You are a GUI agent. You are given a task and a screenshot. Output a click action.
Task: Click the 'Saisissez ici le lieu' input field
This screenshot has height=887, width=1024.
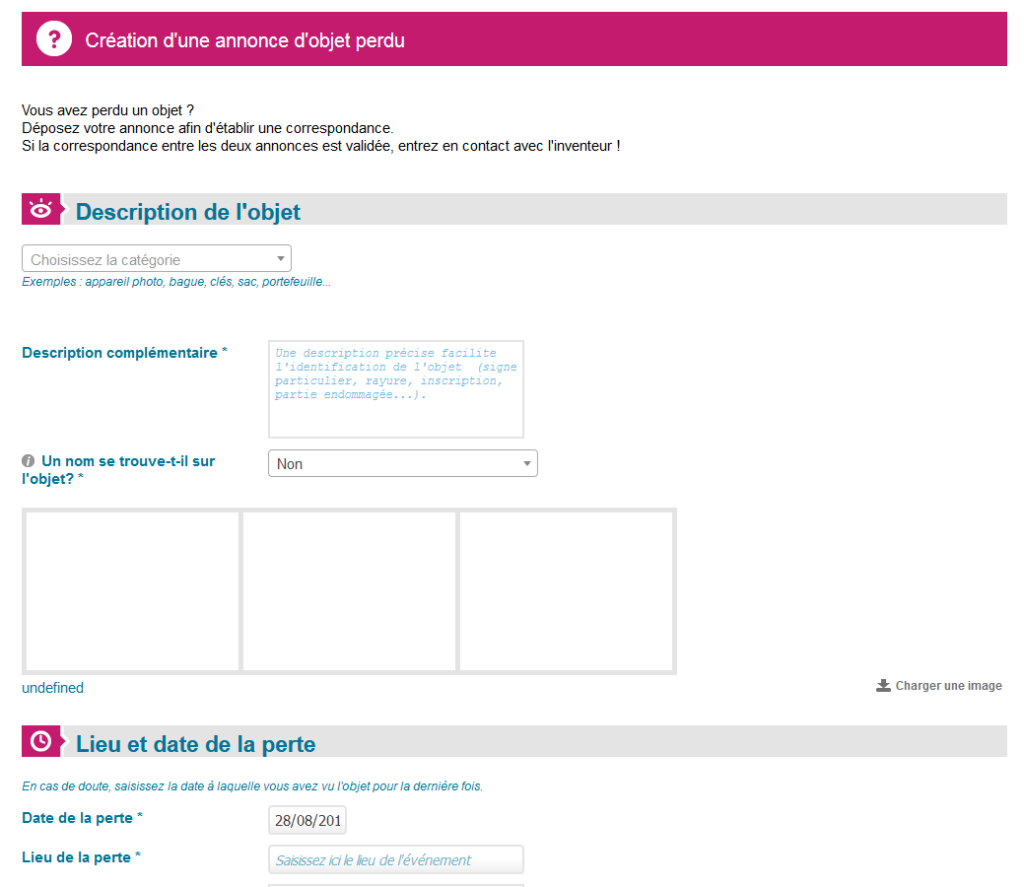395,860
